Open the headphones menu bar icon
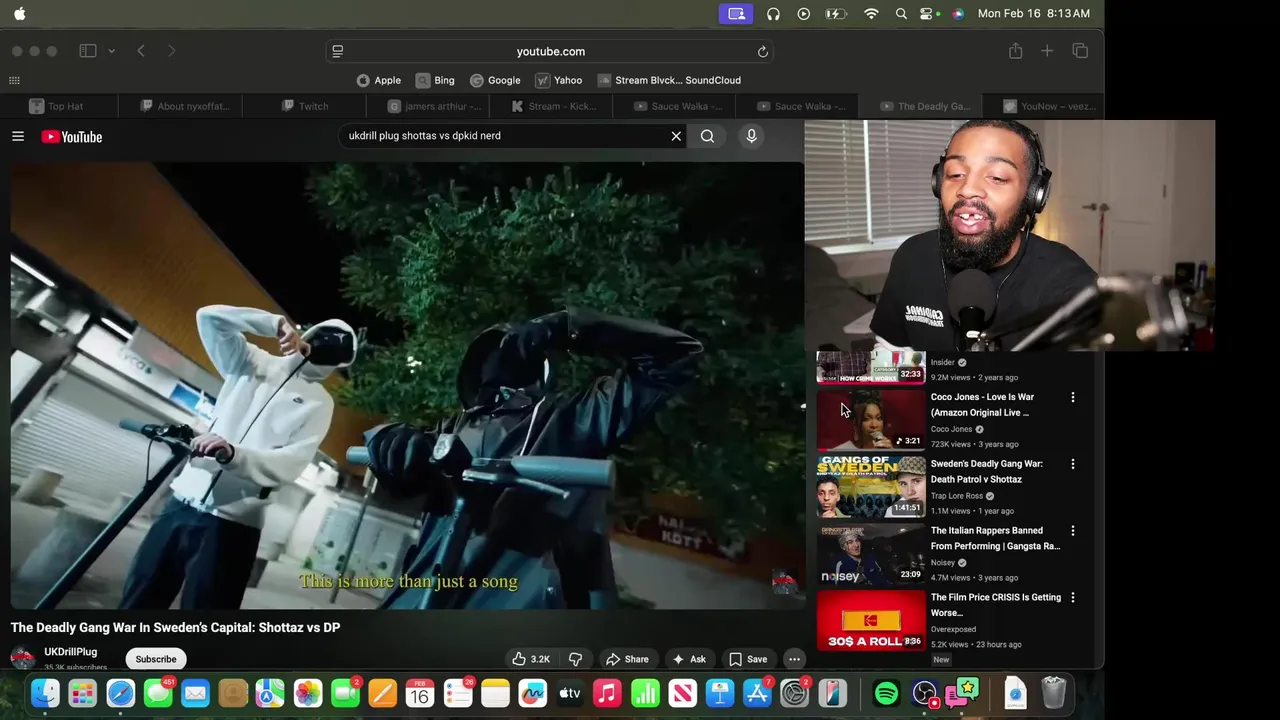The image size is (1280, 720). (773, 14)
